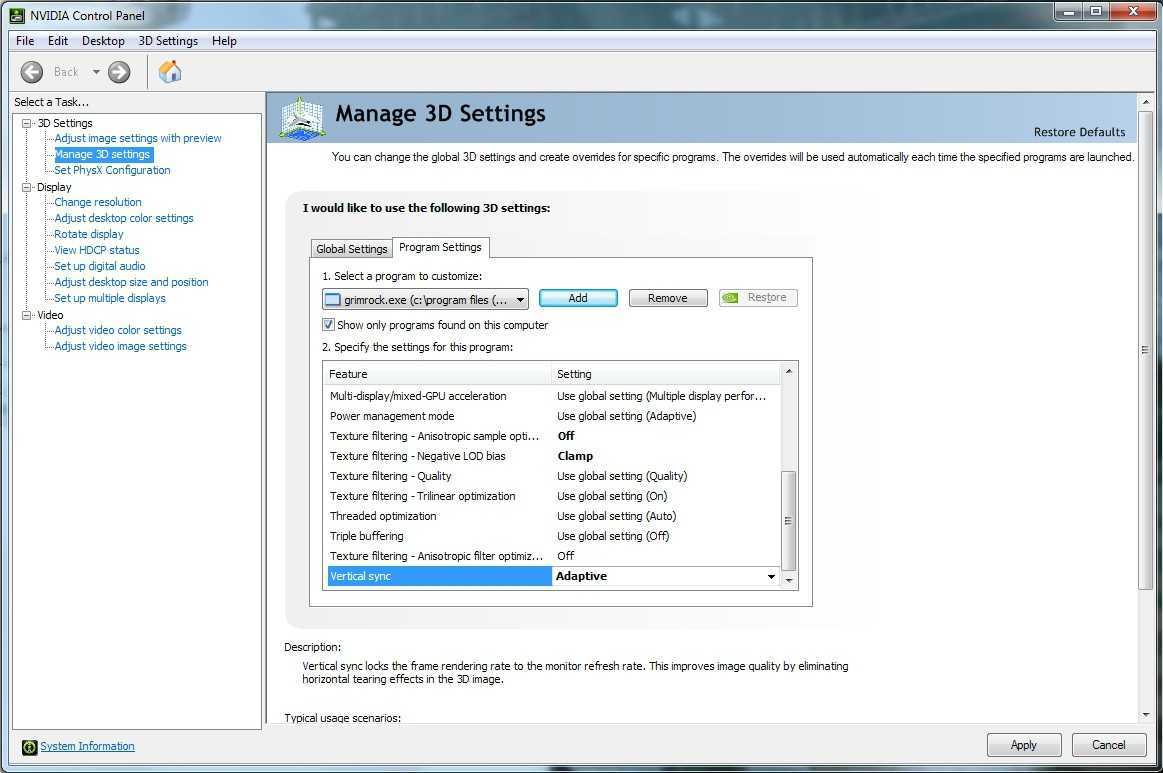
Task: Select Texture filtering - Anisotropic filter optimization row
Action: click(x=553, y=556)
